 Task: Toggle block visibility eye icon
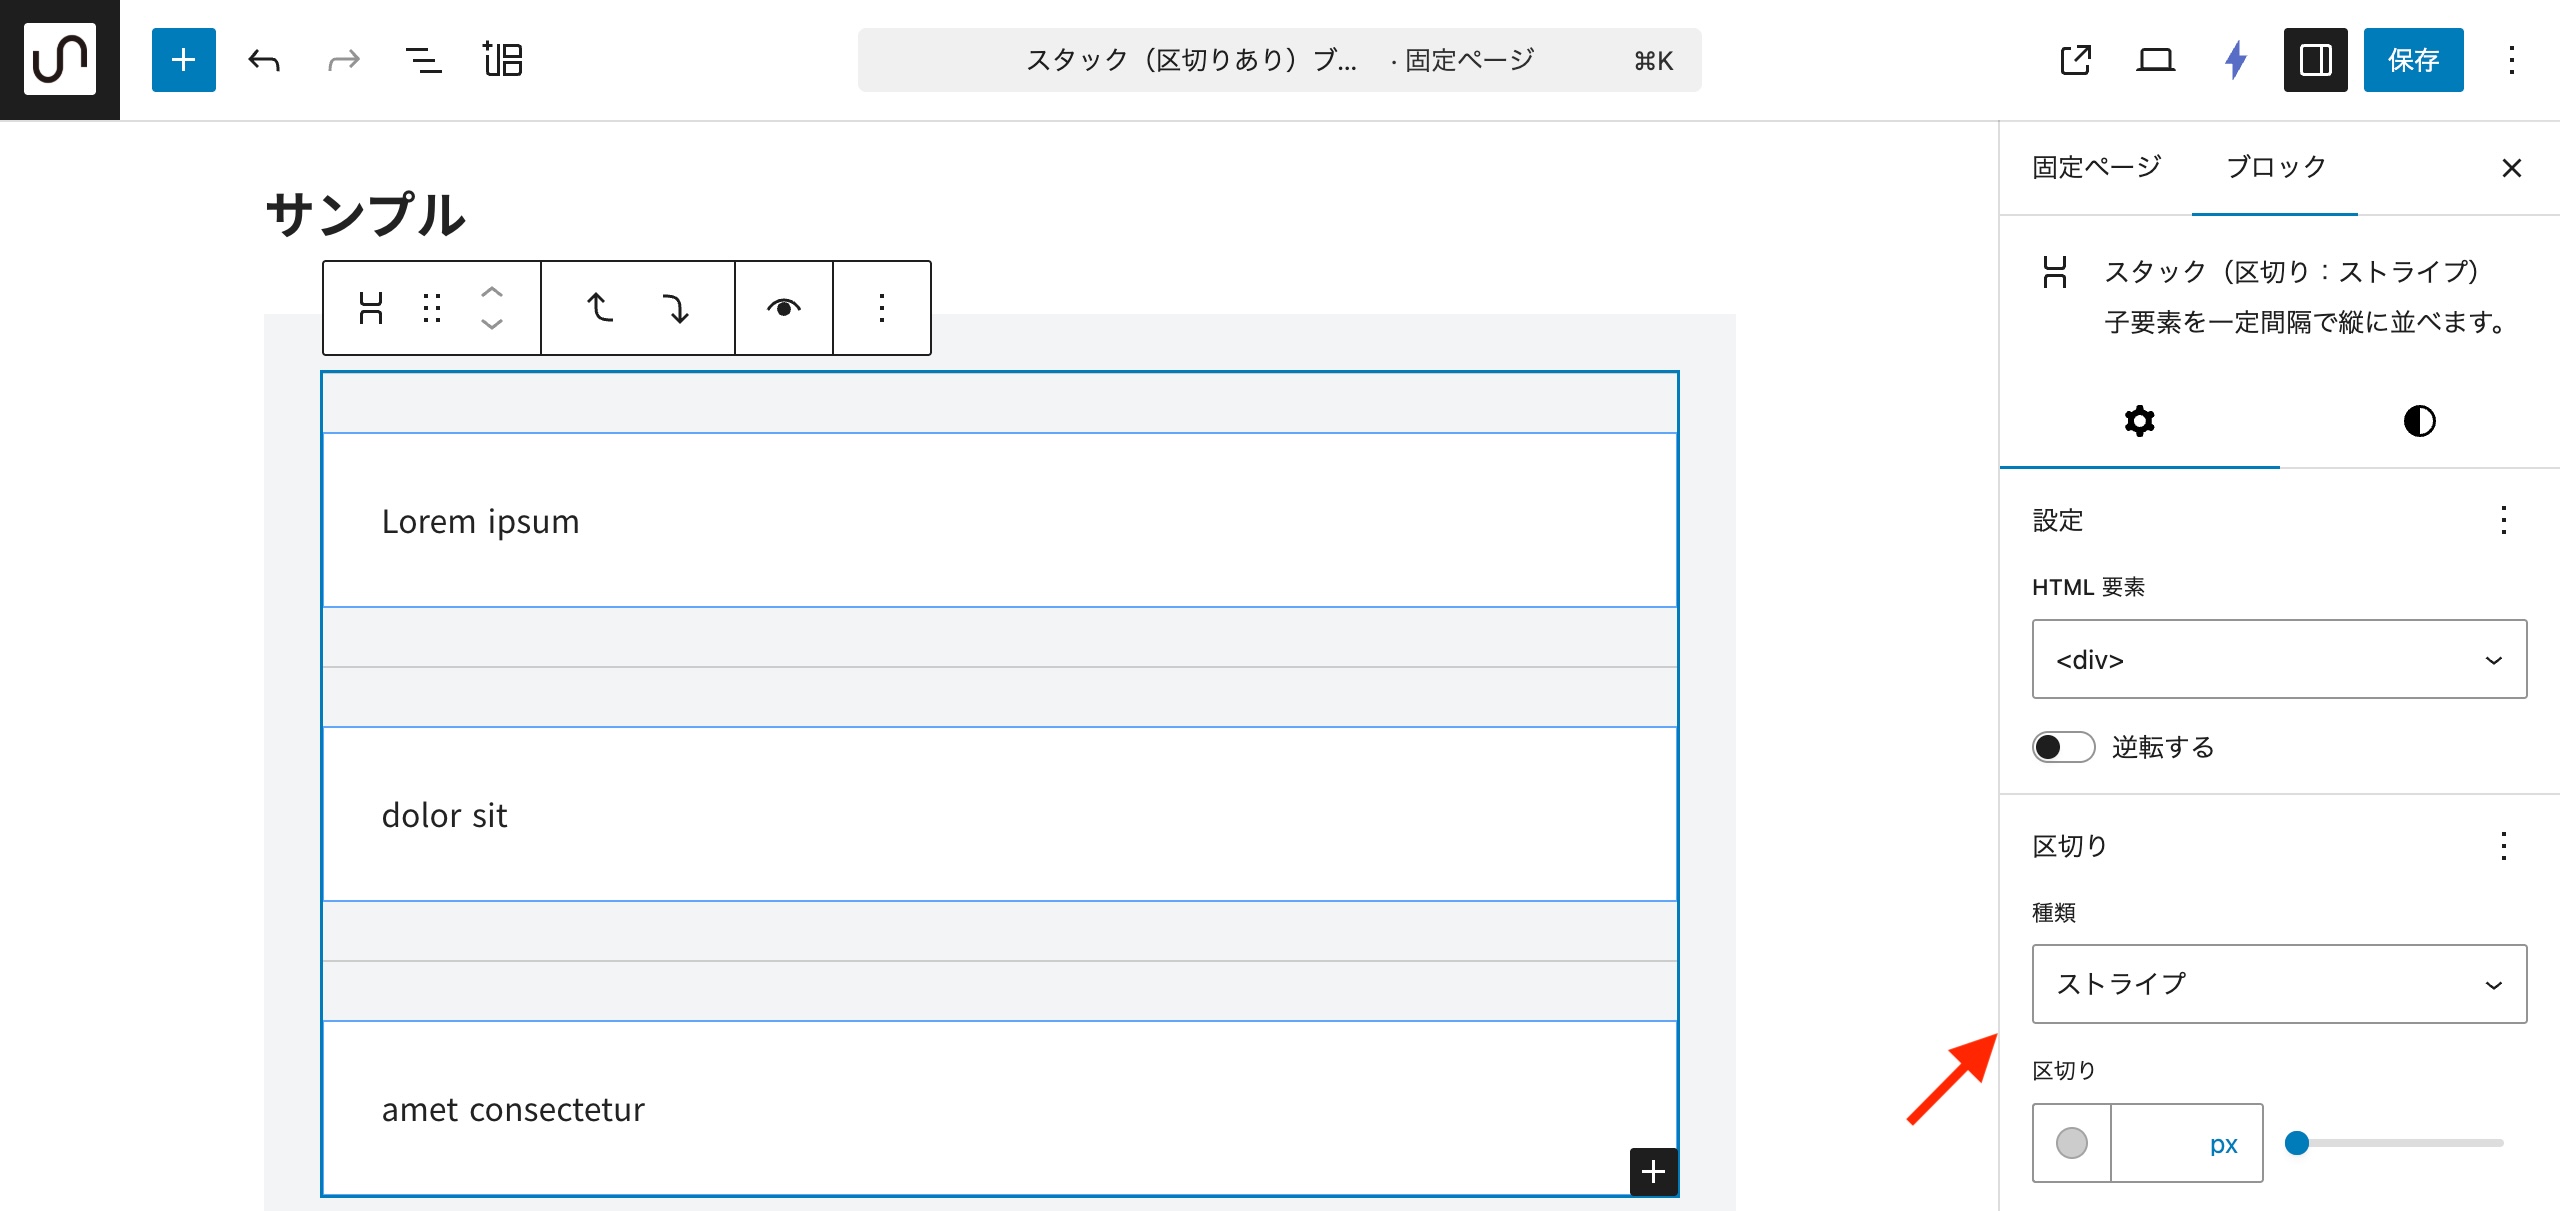point(783,308)
